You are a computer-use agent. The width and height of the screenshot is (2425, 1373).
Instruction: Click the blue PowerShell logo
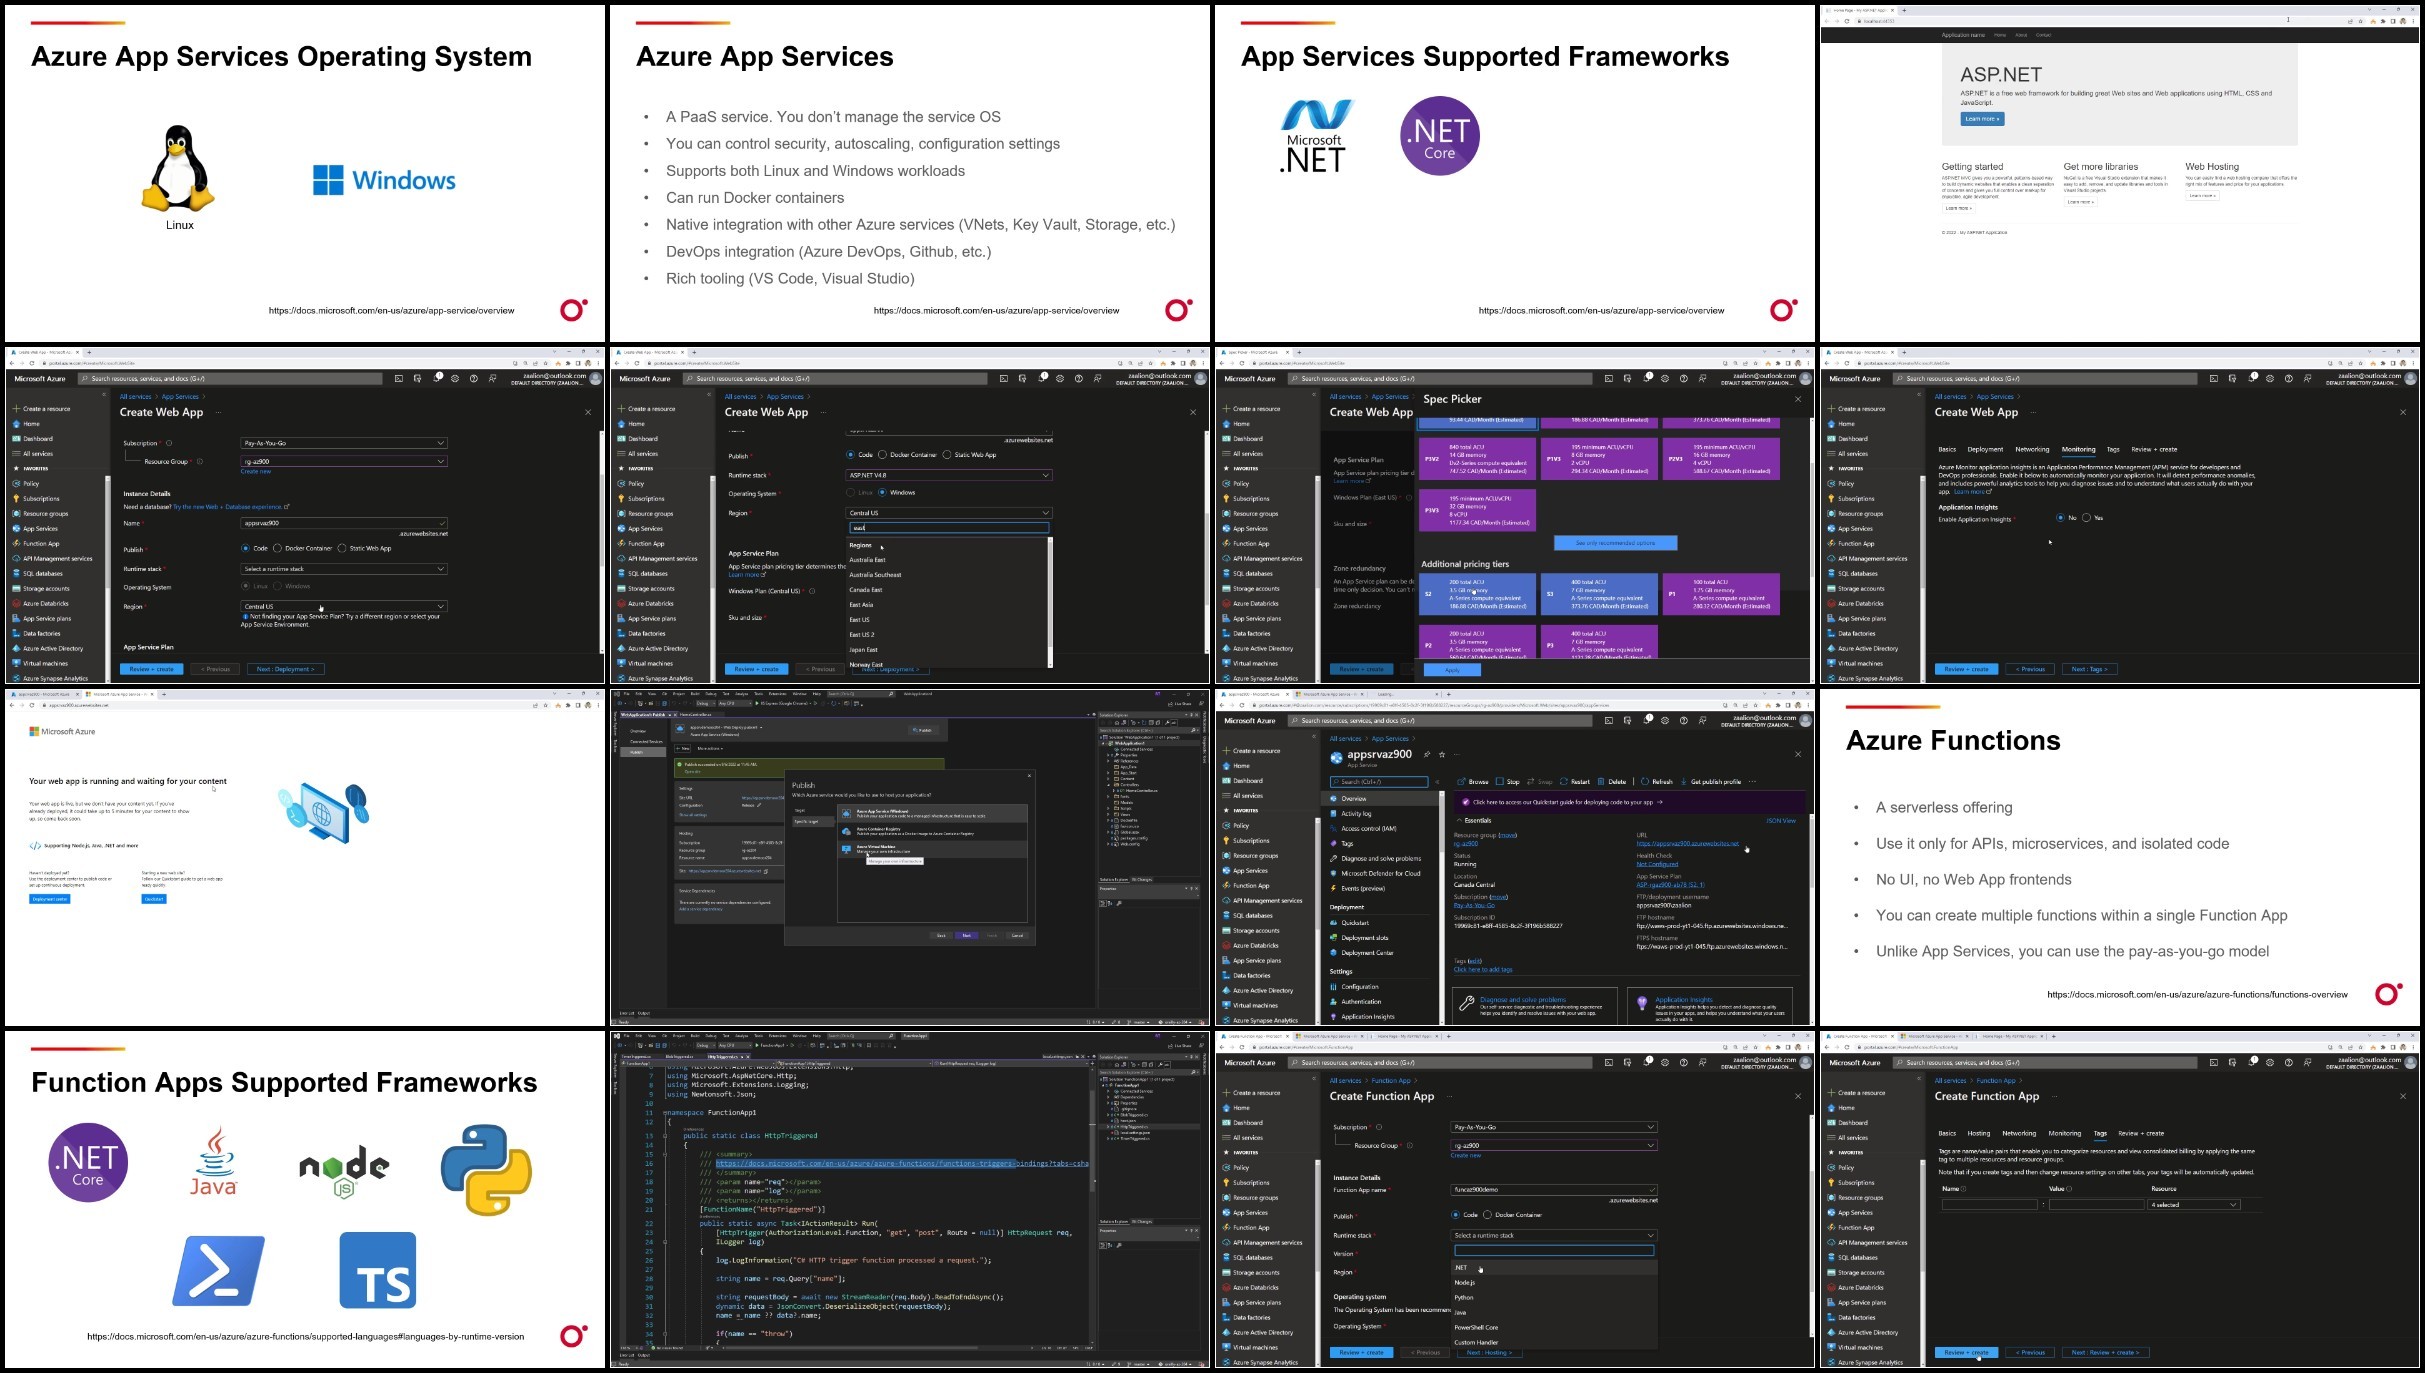218,1271
